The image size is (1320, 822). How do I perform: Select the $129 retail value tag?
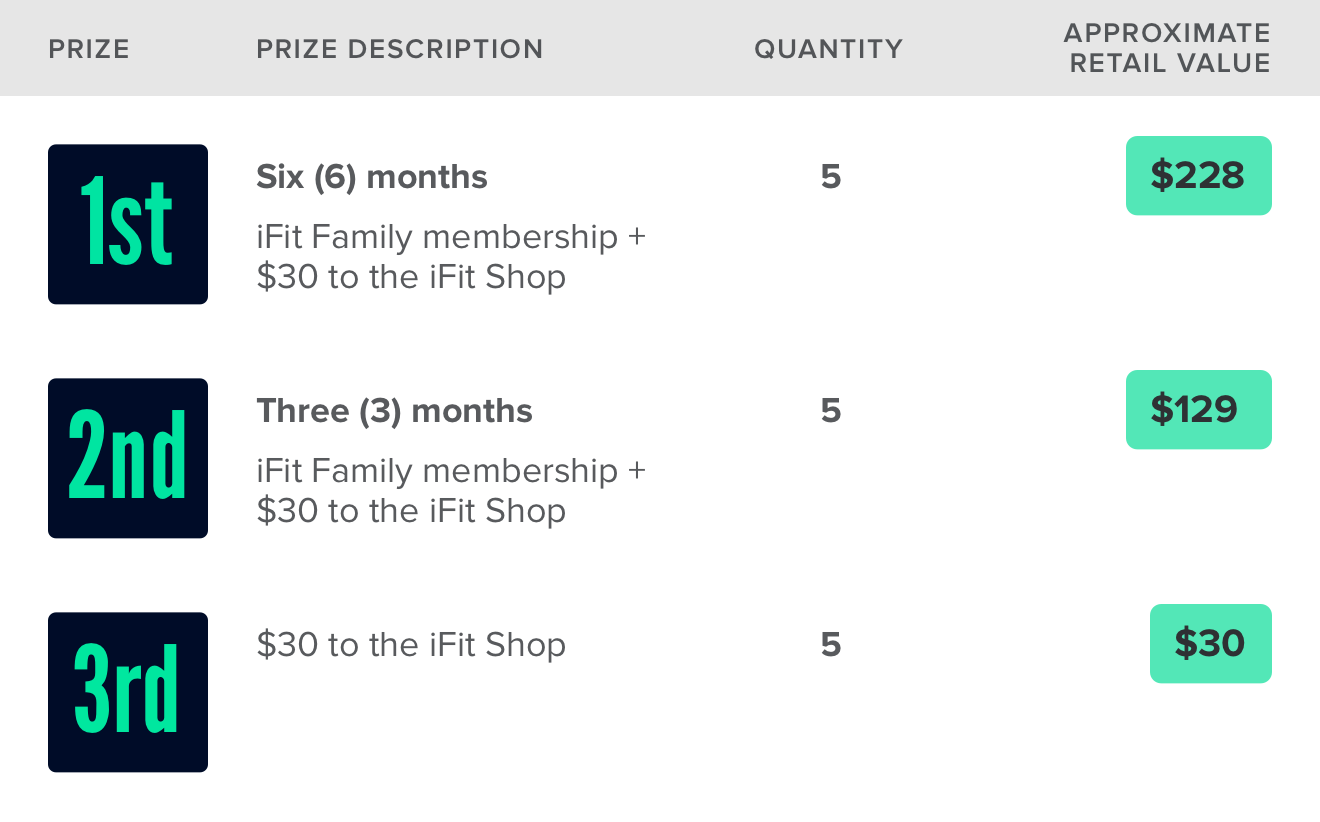point(1198,410)
